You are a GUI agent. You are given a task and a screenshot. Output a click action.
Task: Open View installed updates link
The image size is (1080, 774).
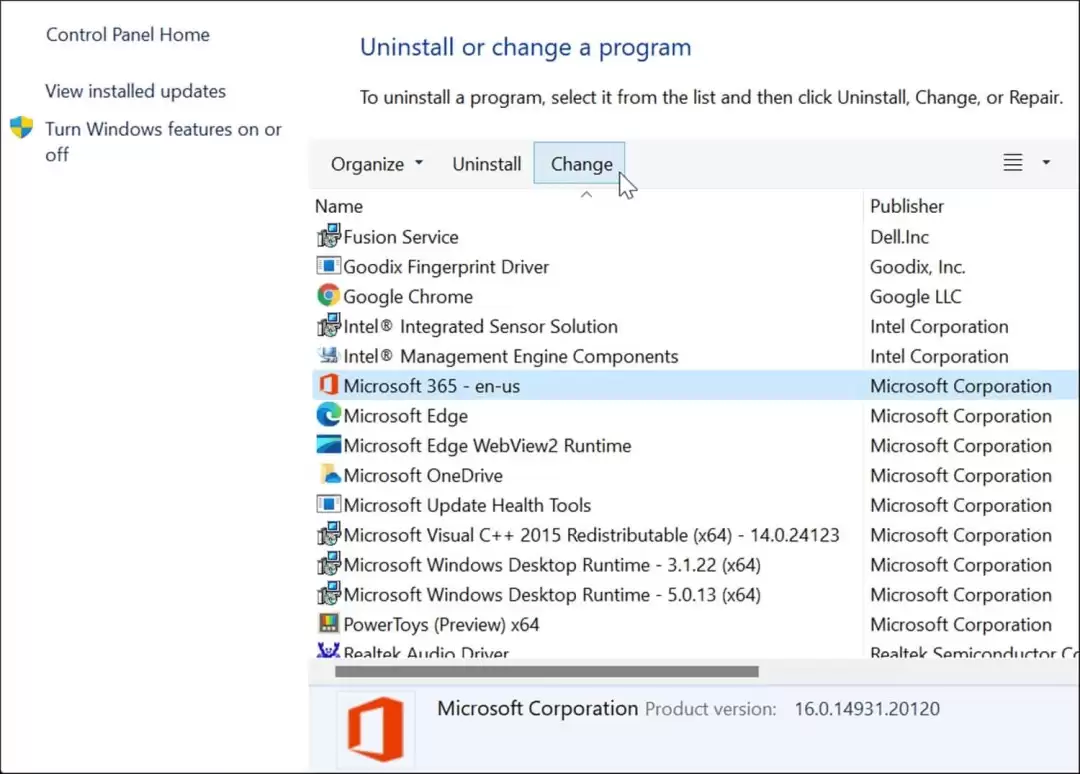[136, 91]
